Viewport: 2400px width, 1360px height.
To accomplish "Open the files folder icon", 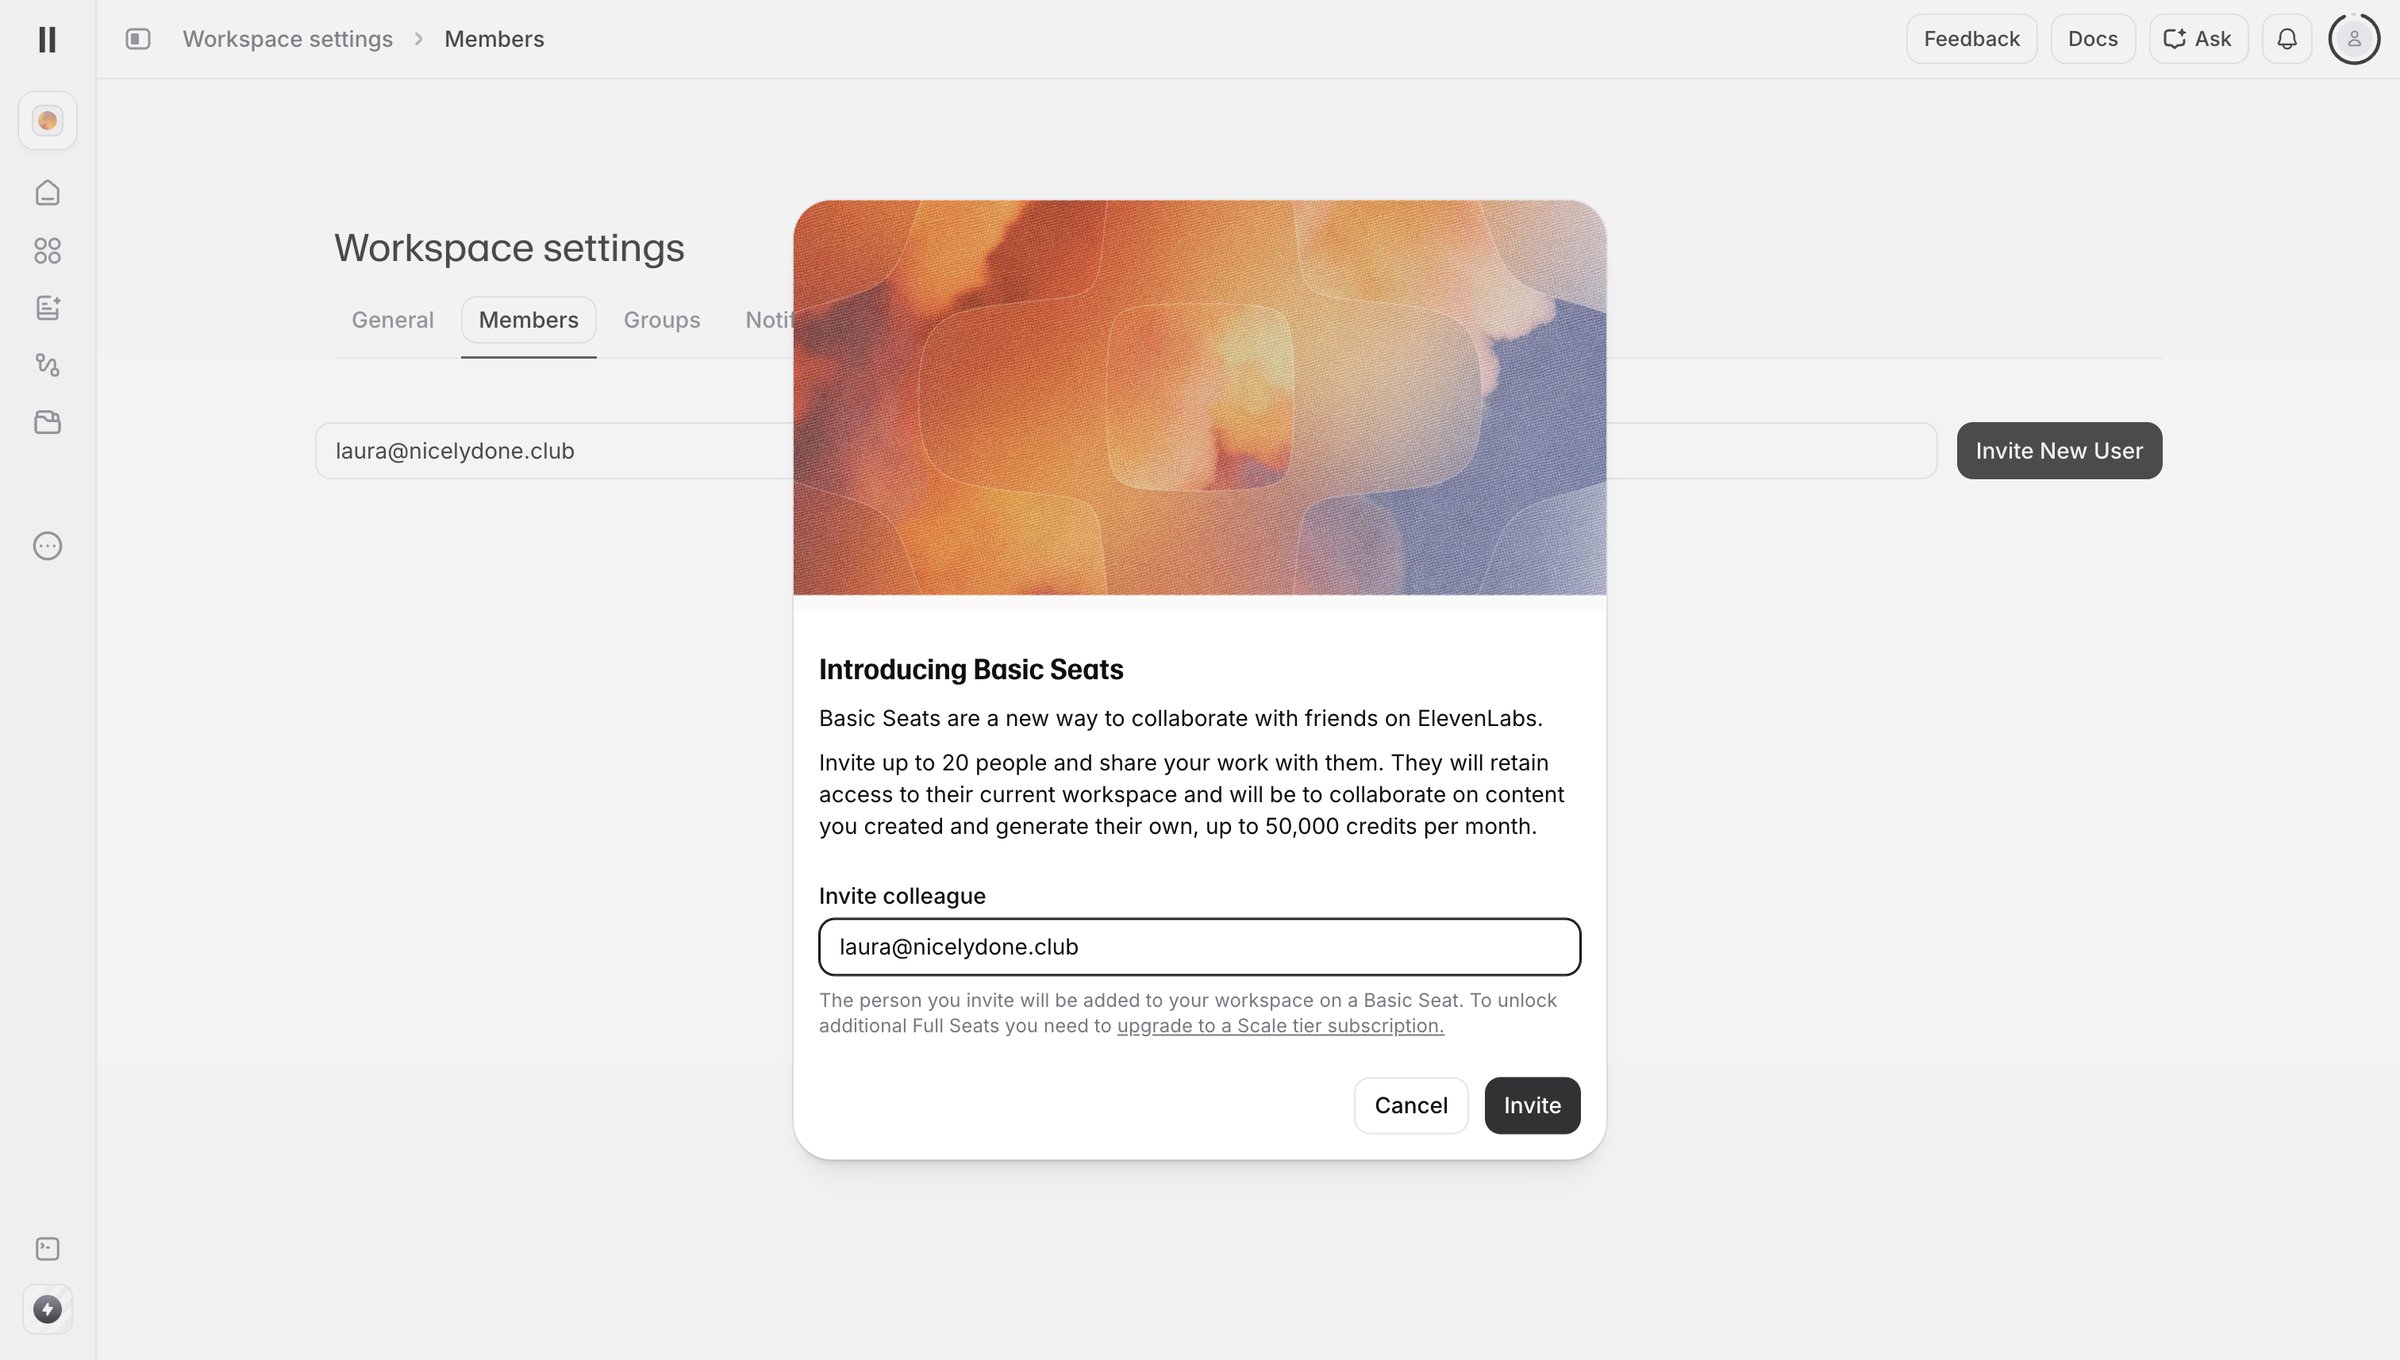I will [47, 422].
